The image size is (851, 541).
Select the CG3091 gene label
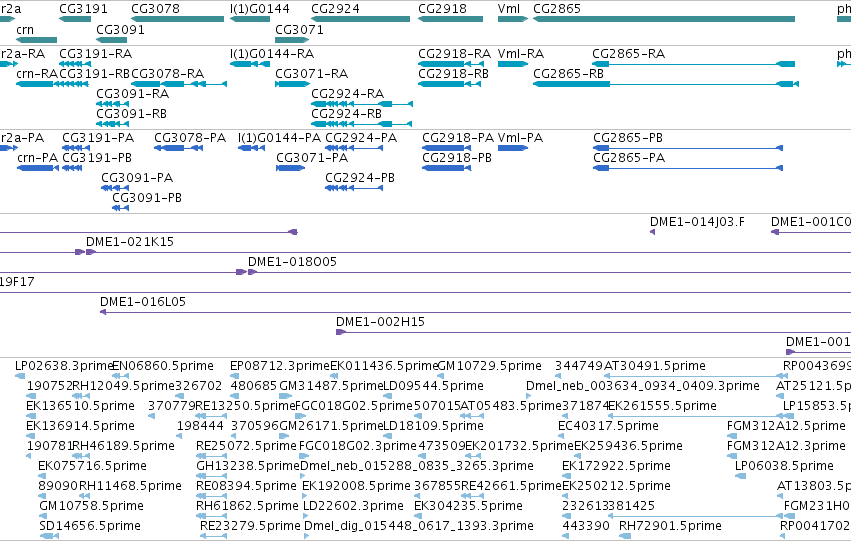tap(120, 29)
